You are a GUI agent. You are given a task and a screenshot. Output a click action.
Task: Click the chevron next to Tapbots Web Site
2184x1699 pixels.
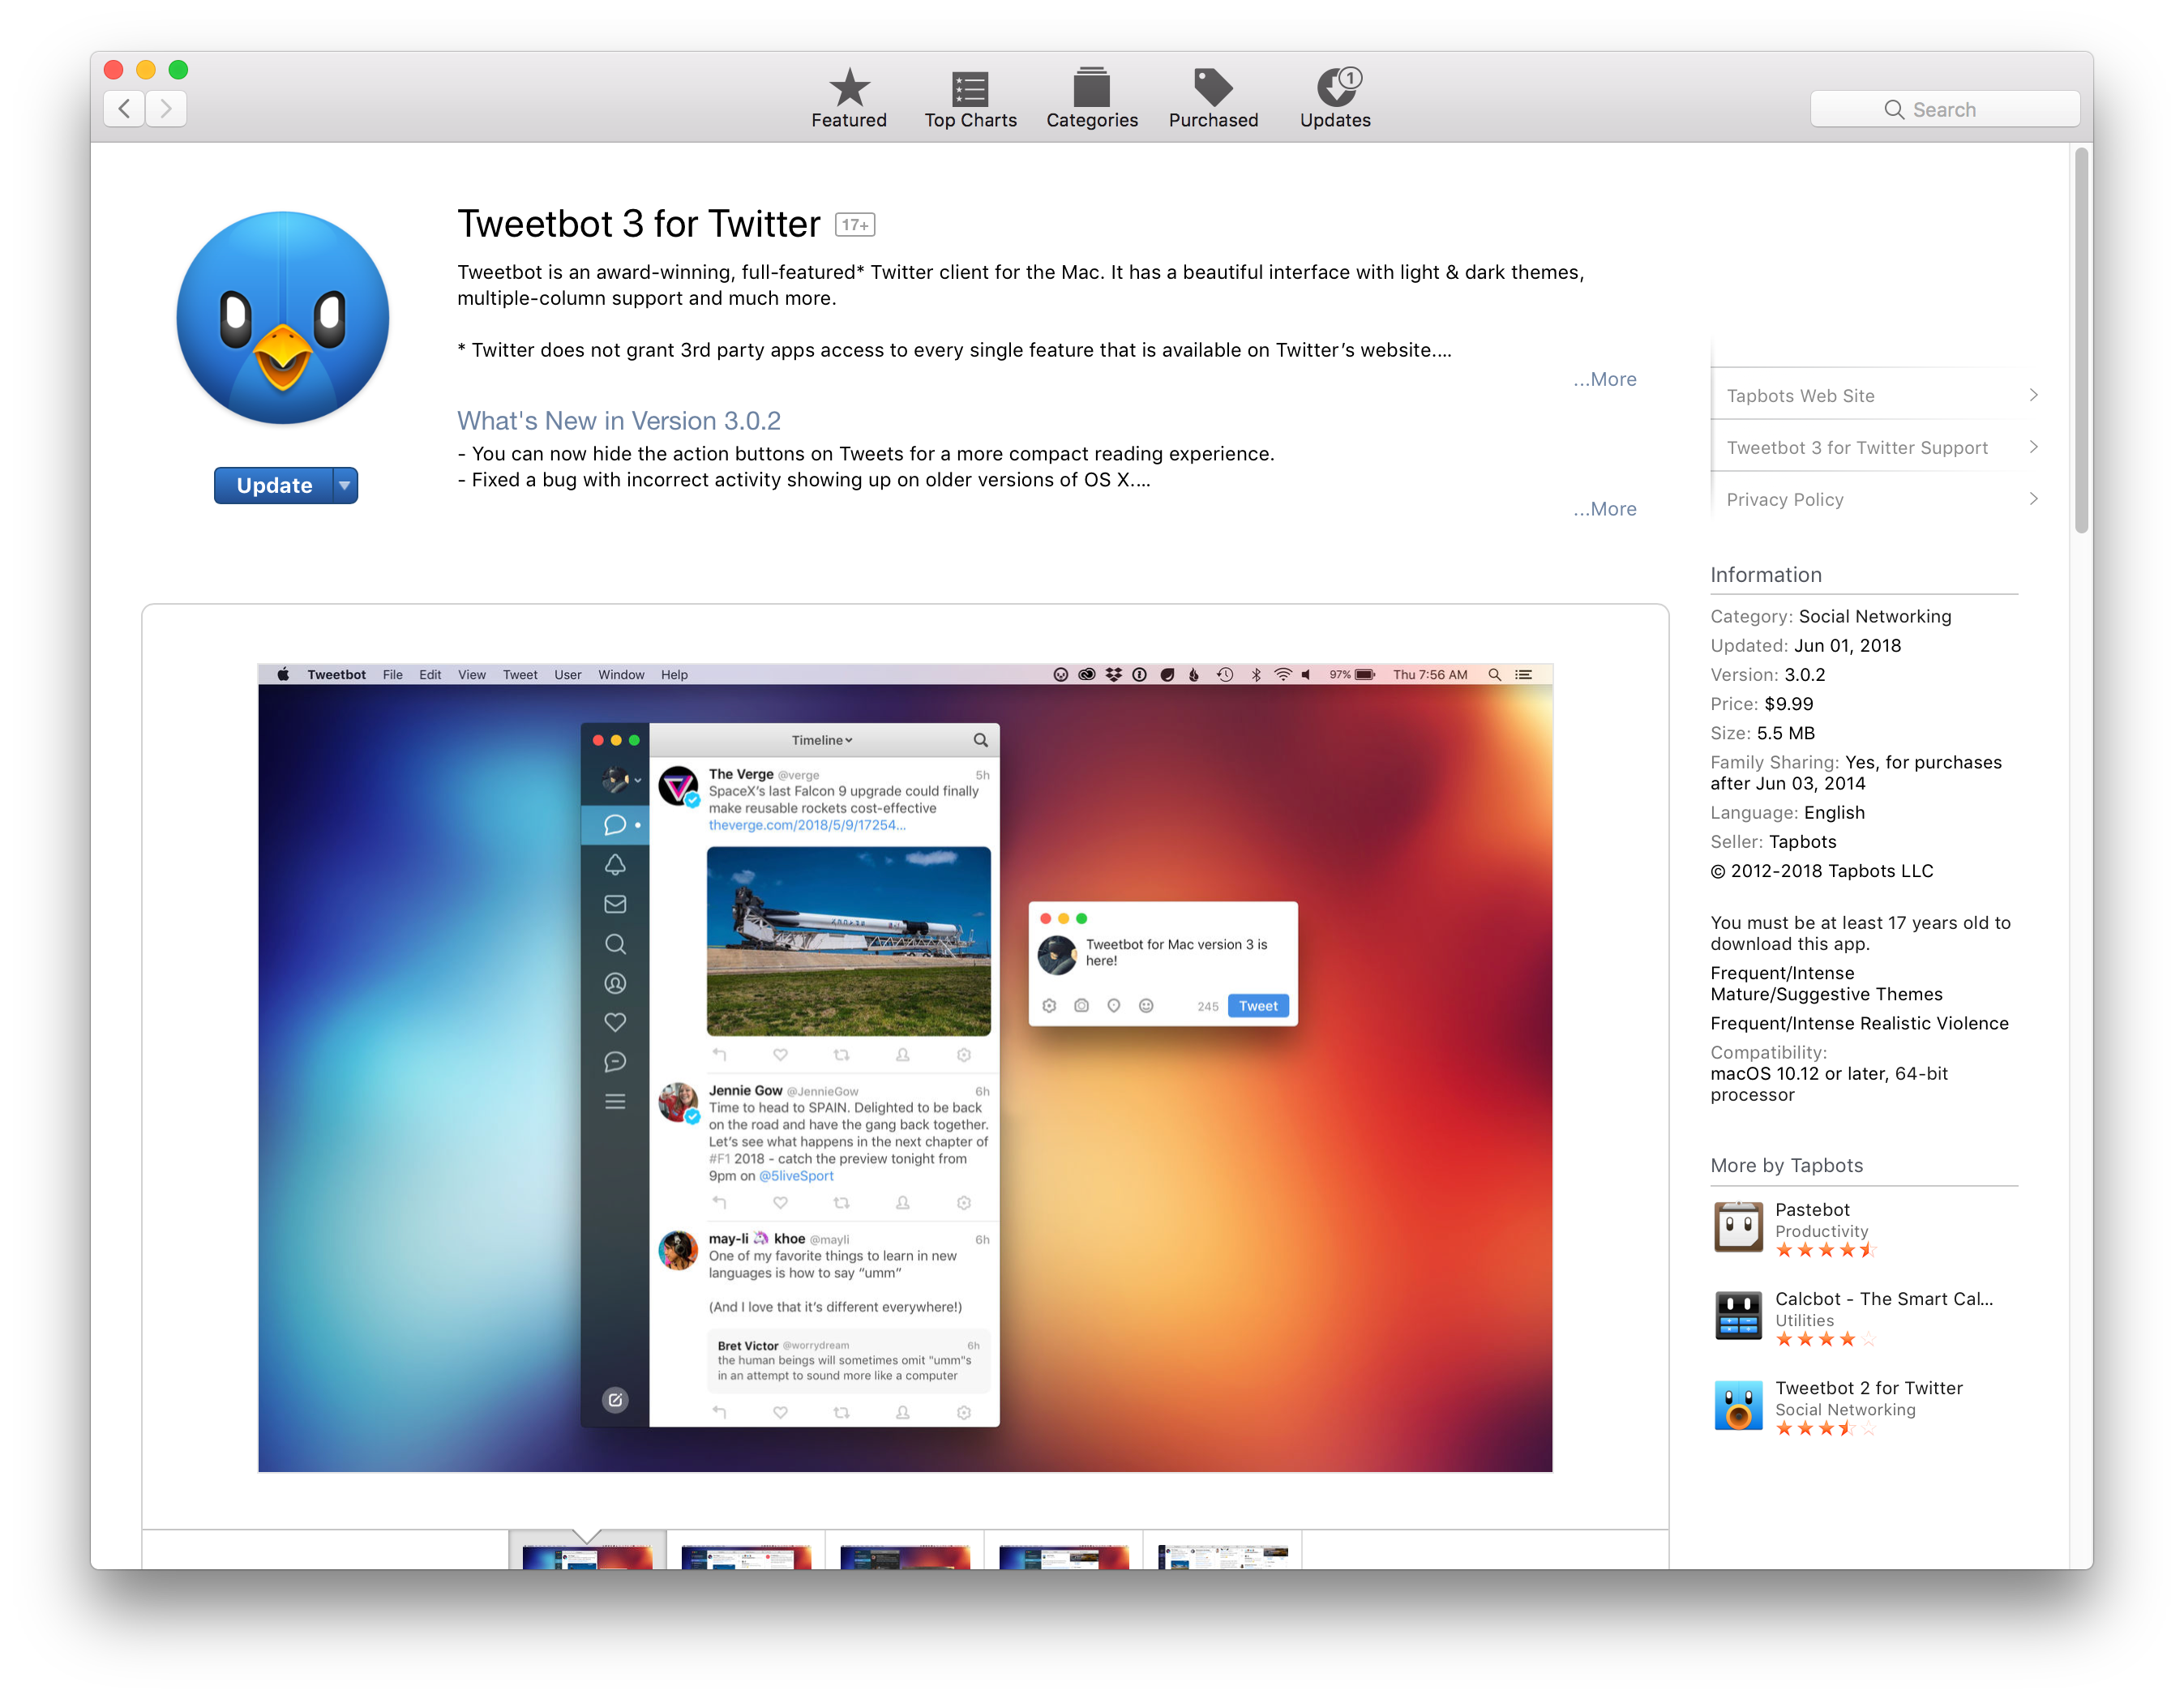pos(2033,395)
